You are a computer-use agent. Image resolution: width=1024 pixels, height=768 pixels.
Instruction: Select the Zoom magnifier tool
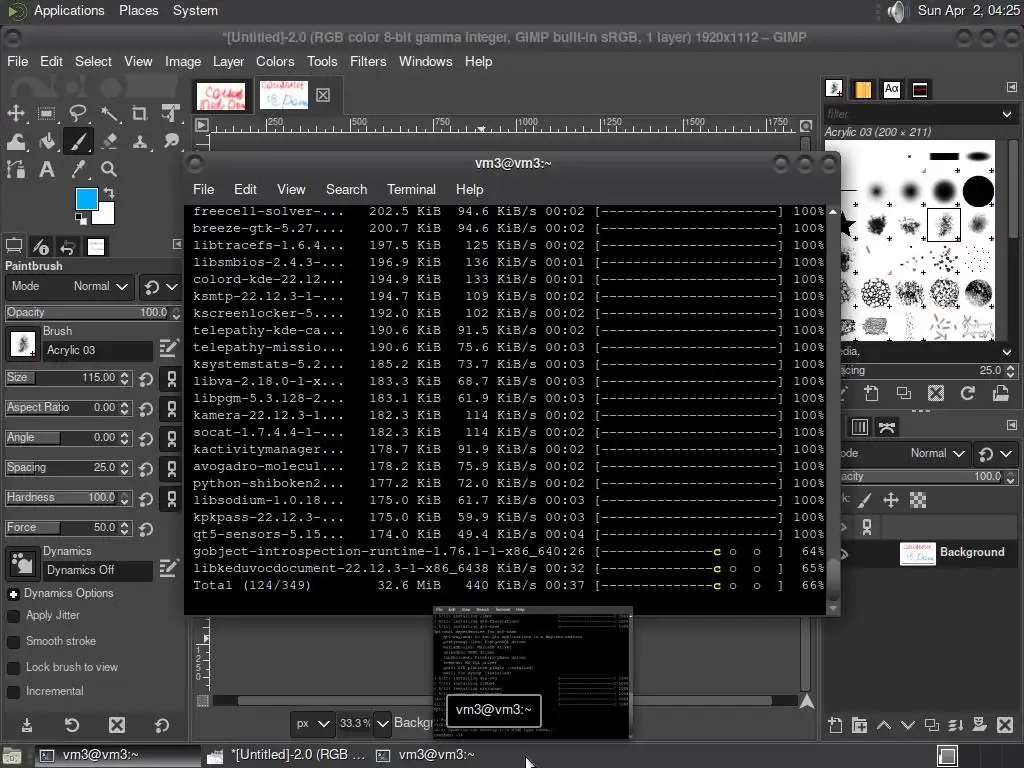click(x=109, y=170)
